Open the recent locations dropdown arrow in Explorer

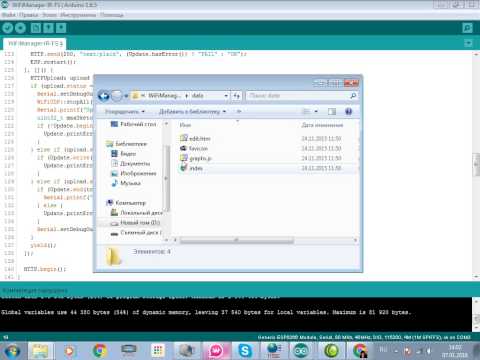126,96
